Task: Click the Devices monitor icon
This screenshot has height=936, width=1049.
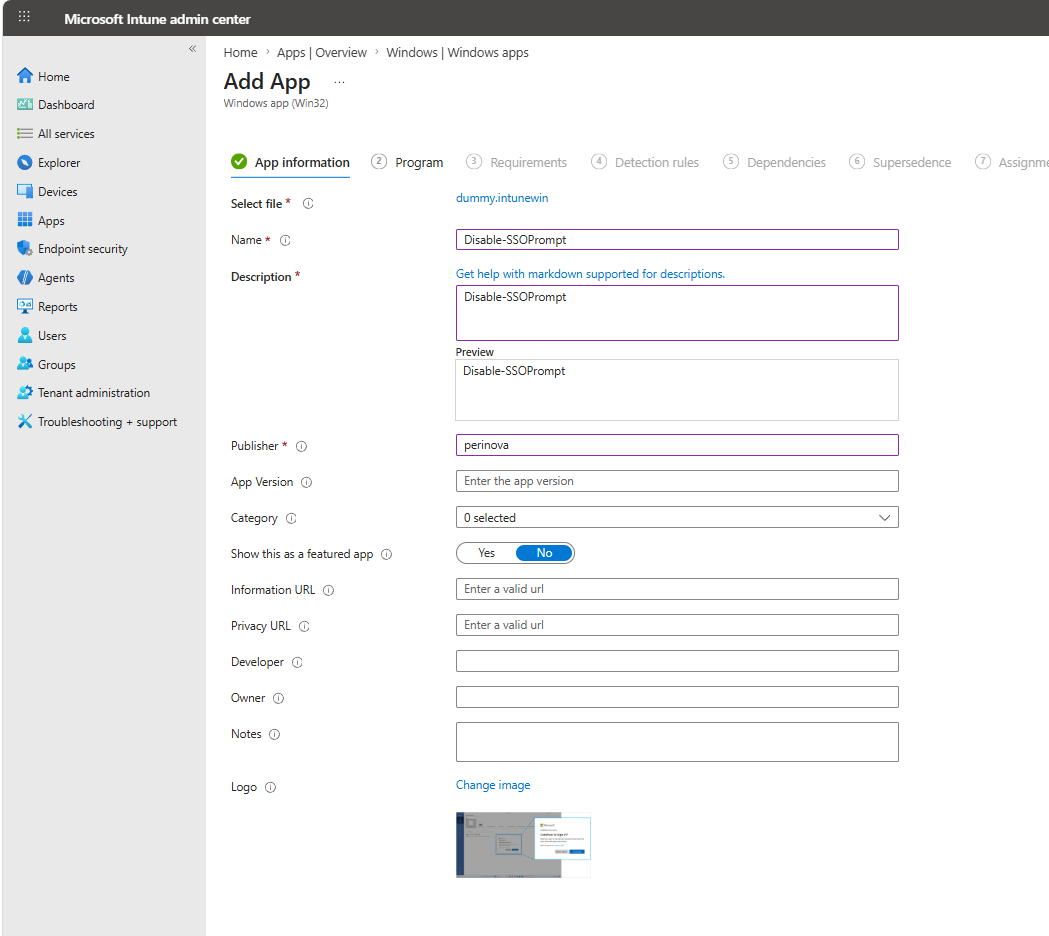Action: click(x=25, y=191)
